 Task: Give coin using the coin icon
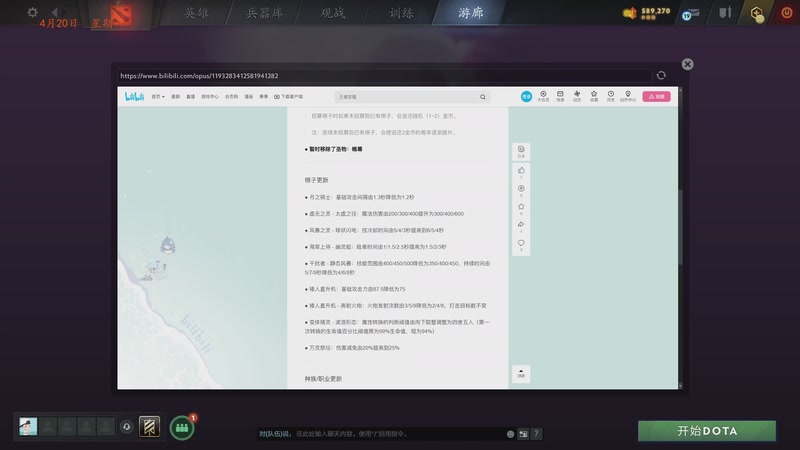click(521, 189)
